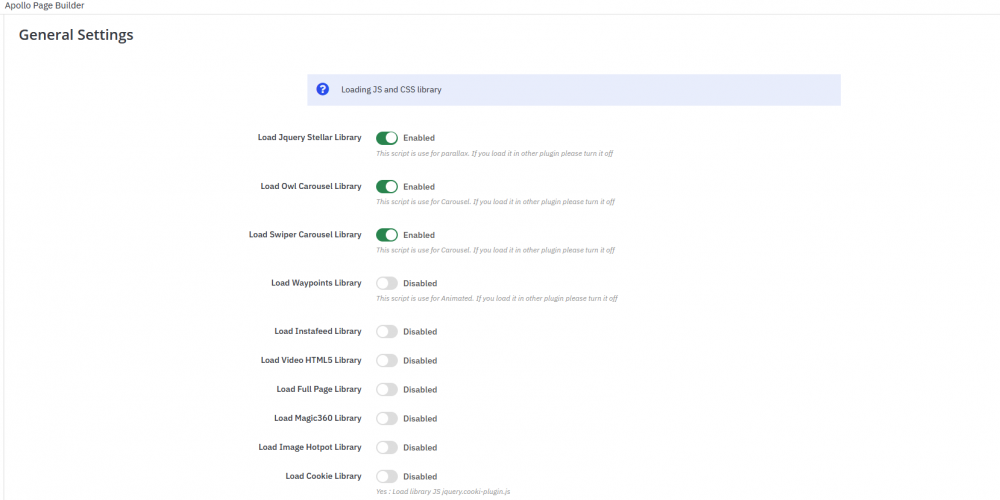This screenshot has height=500, width=1000.
Task: Click the 'jquery.cooki-plugin.js' hint text
Action: coord(443,492)
